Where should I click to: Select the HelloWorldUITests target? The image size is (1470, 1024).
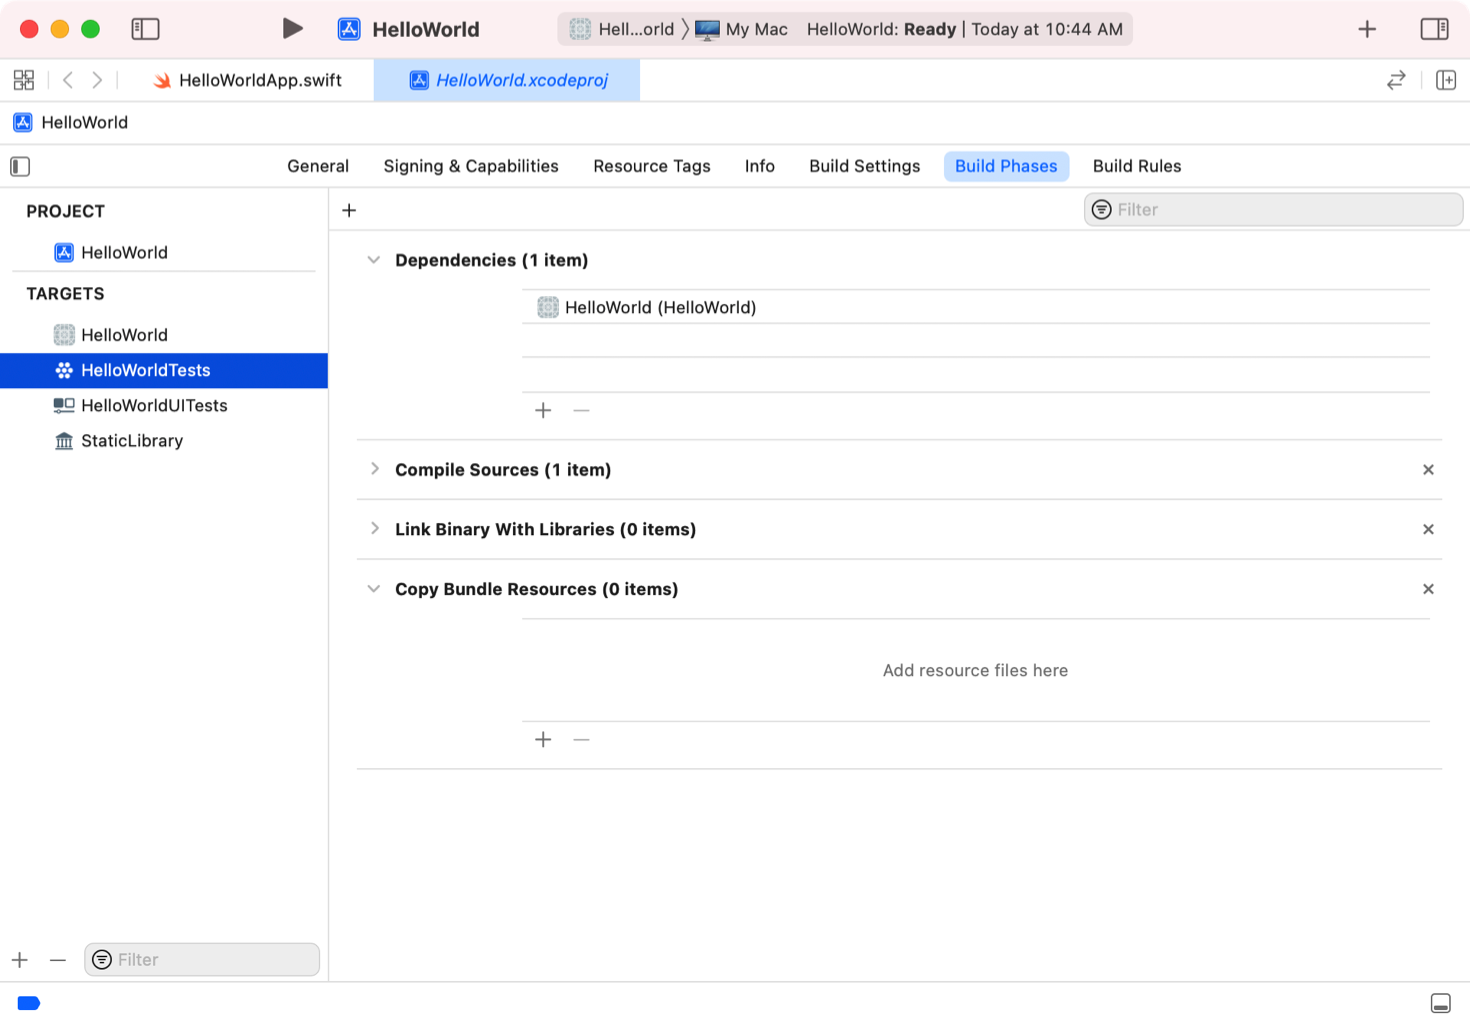click(154, 406)
